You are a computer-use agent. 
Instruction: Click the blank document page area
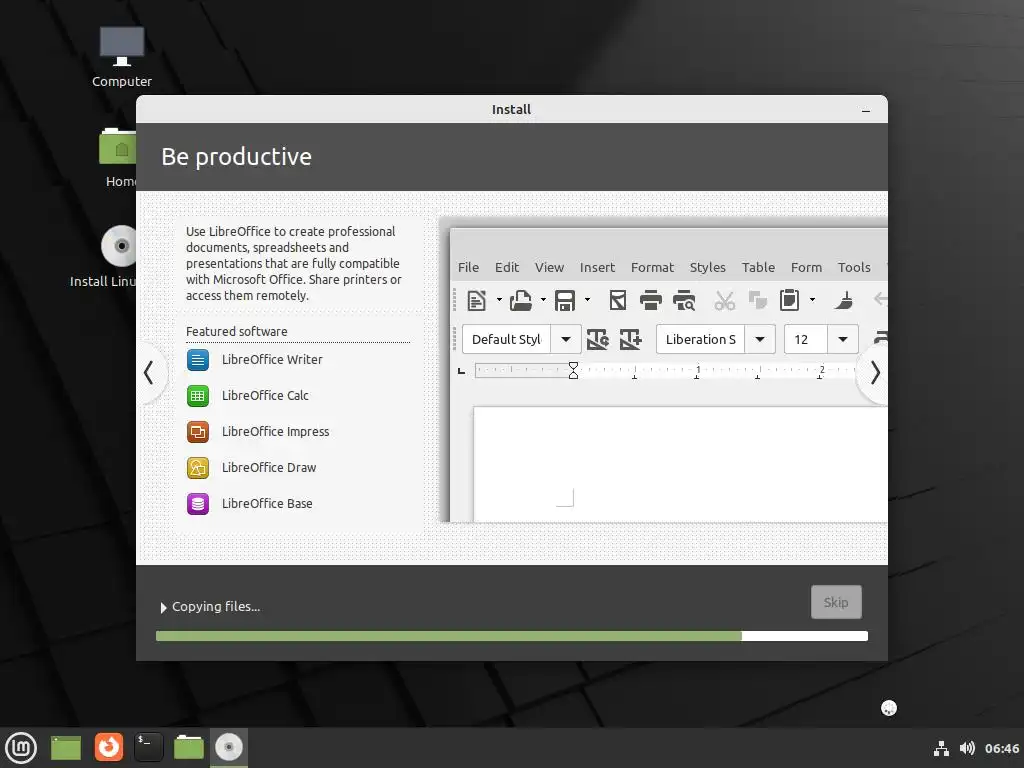(680, 464)
